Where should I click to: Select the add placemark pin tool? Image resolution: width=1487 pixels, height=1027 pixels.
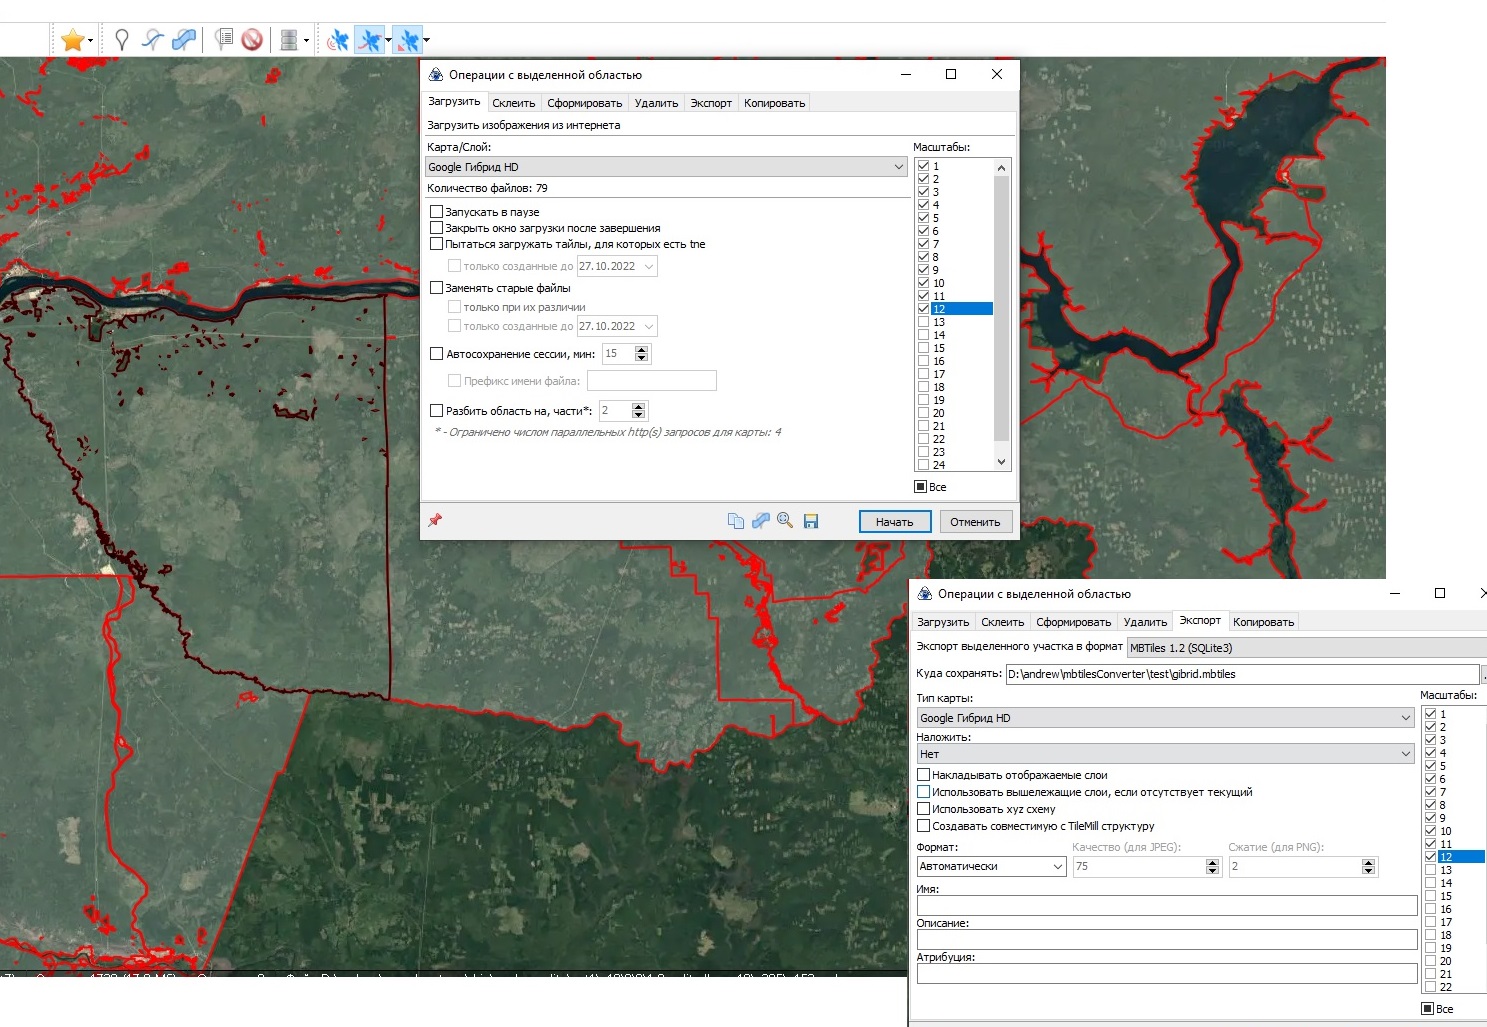pos(121,40)
